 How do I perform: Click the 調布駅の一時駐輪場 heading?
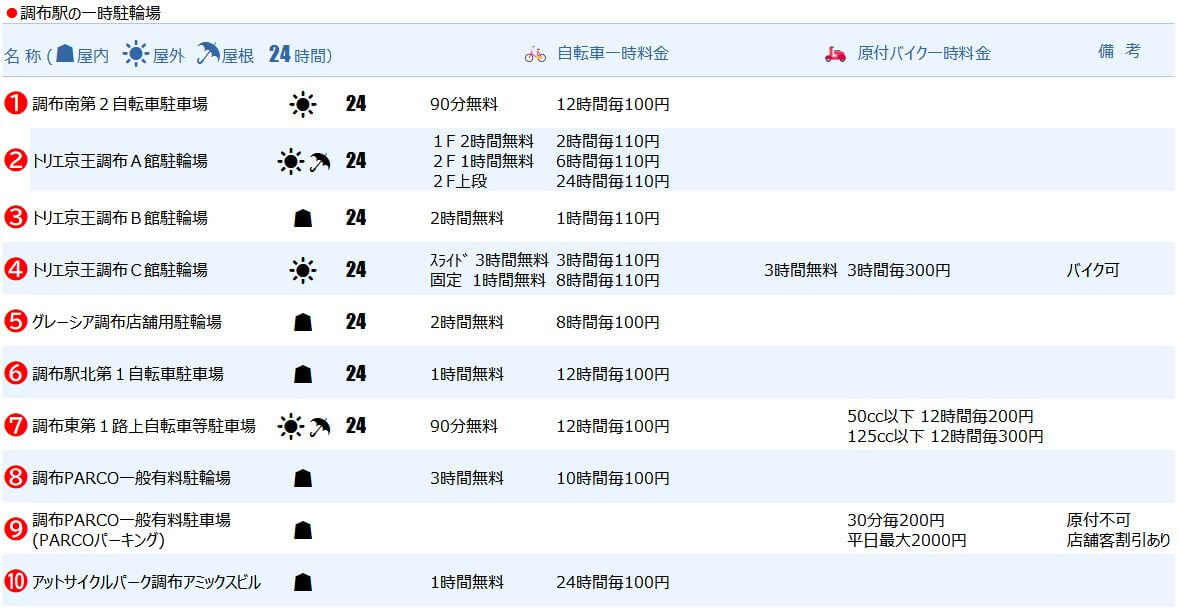coord(89,12)
